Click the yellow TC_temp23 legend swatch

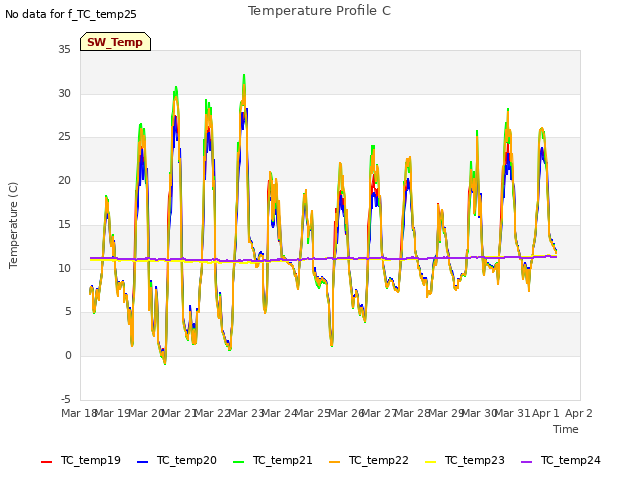430,462
